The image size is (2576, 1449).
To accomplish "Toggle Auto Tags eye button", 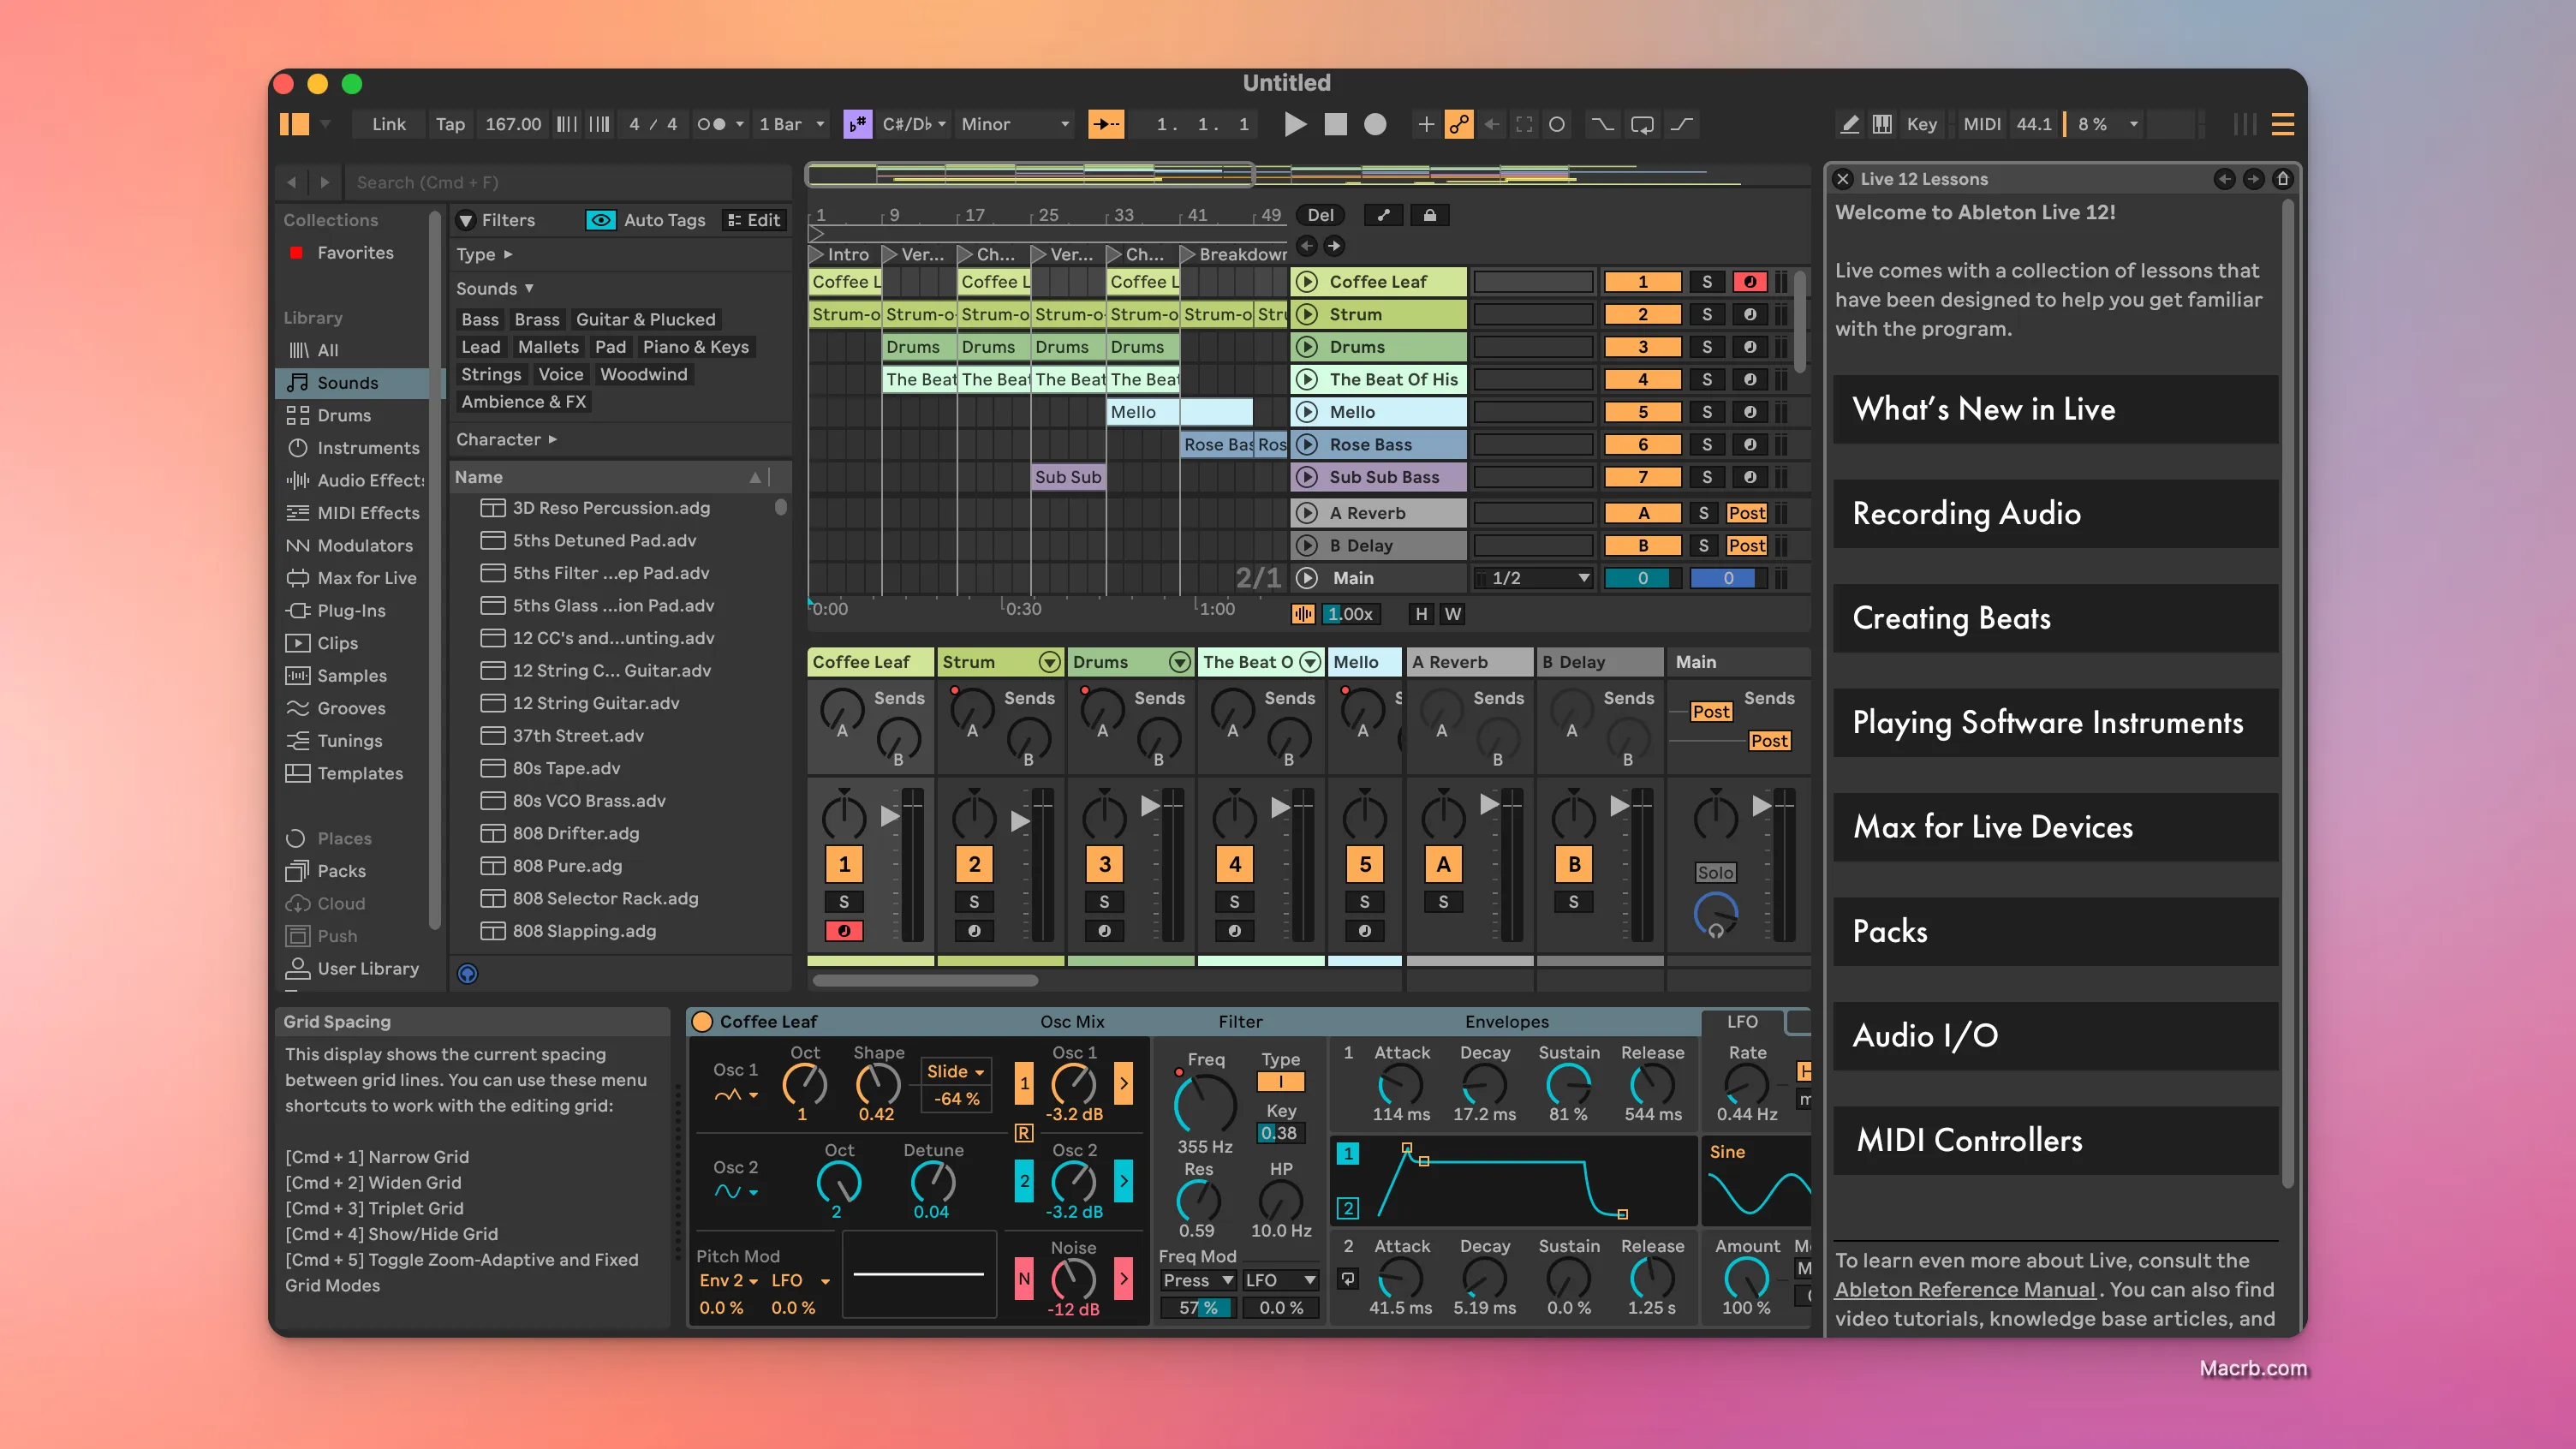I will coord(601,220).
